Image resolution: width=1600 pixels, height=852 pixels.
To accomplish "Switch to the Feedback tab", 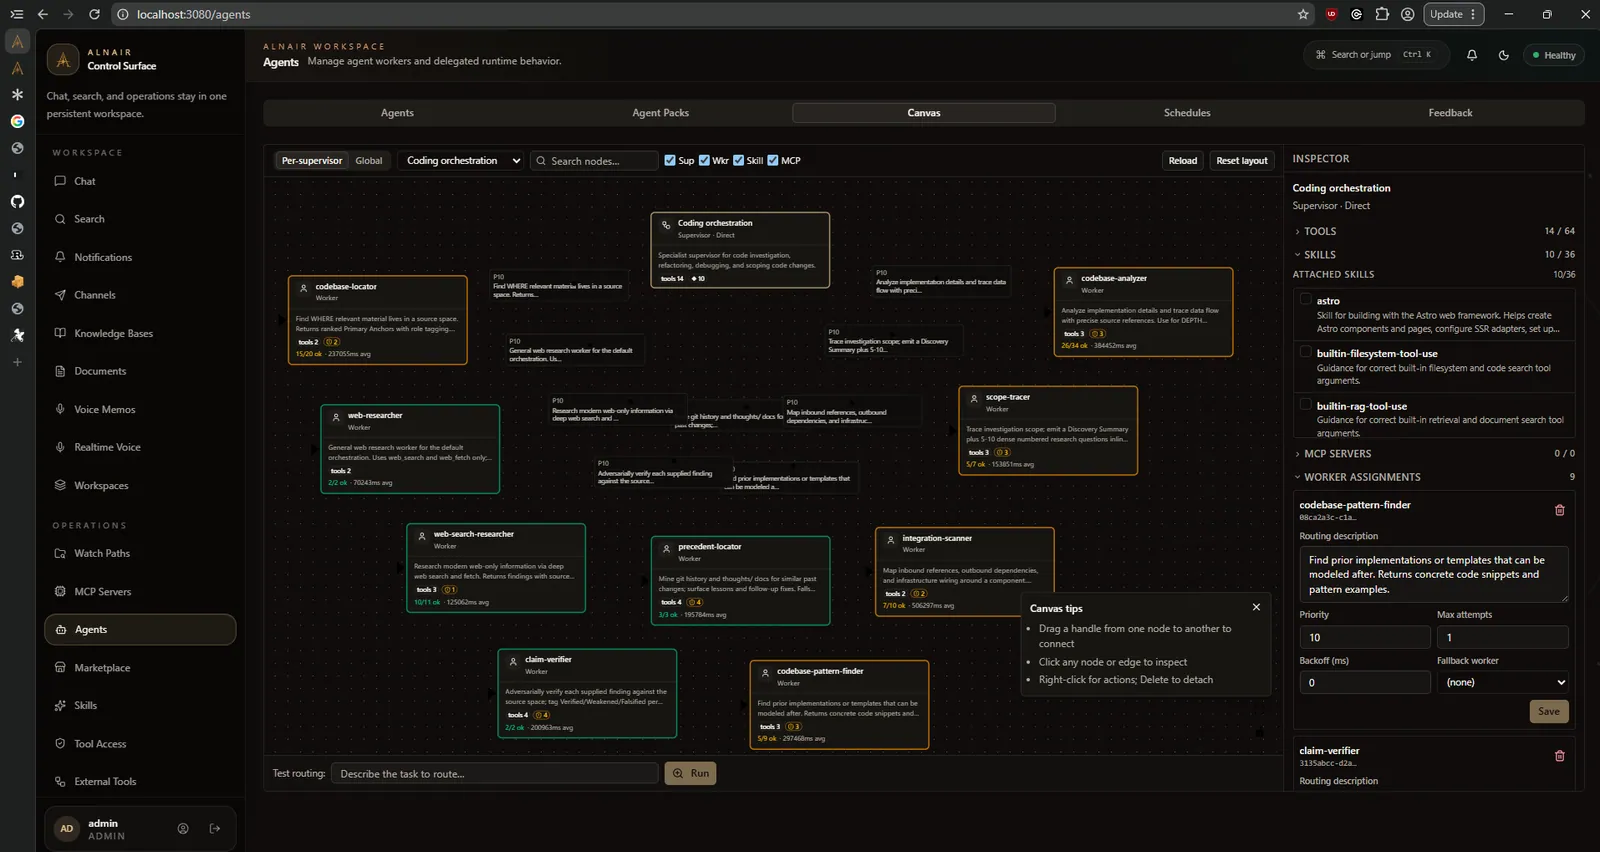I will 1450,113.
